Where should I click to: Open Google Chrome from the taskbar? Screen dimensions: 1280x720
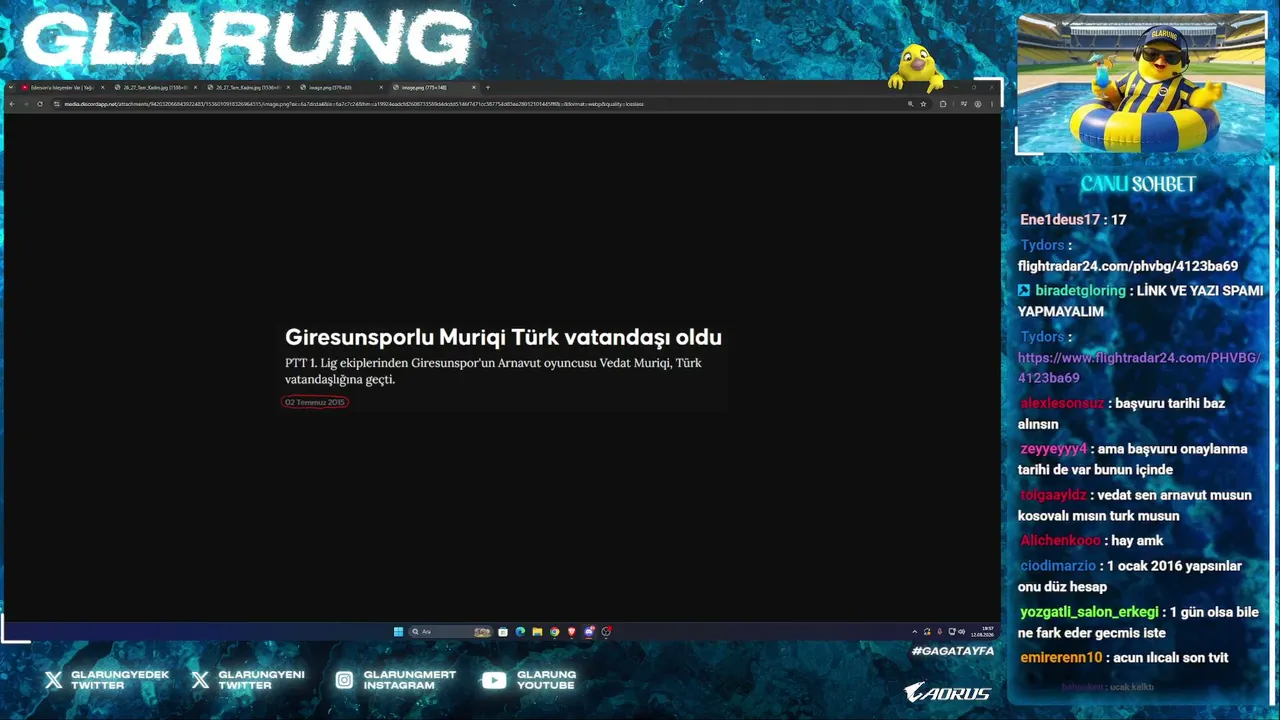coord(554,632)
